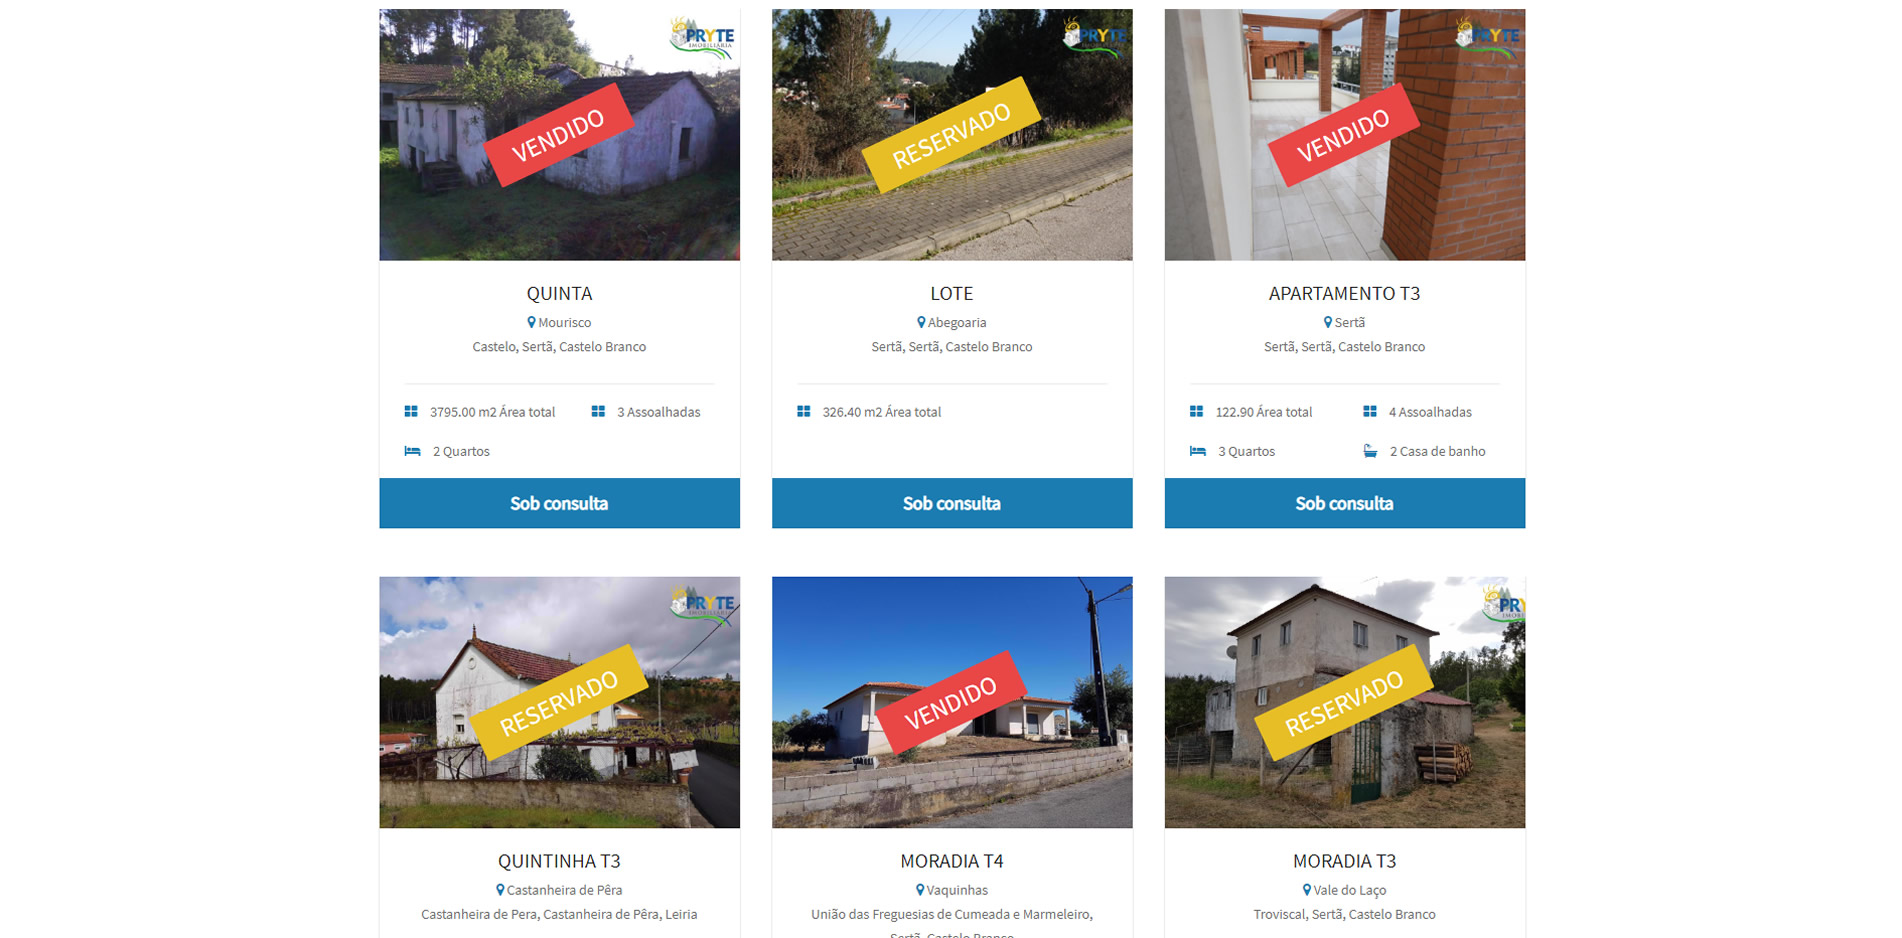Image resolution: width=1902 pixels, height=938 pixels.
Task: Open the Quinta property photo
Action: pyautogui.click(x=560, y=135)
